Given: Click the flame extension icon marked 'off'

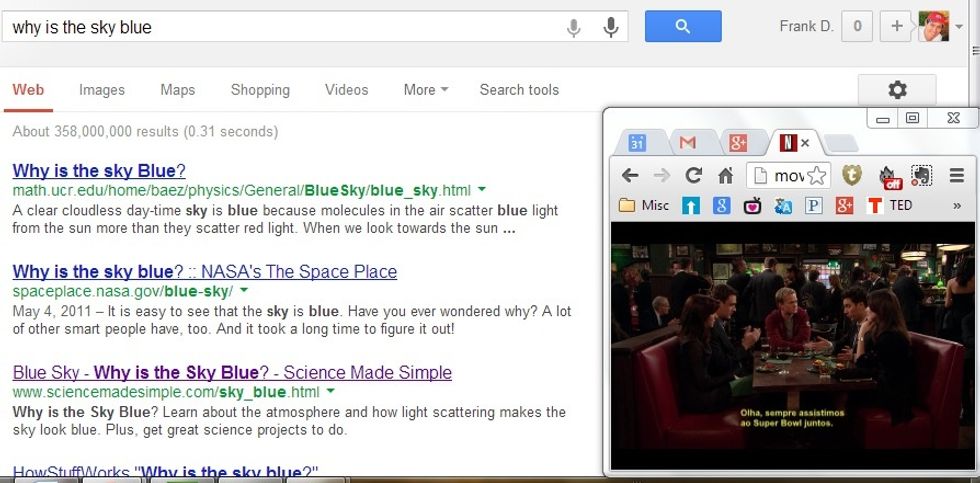Looking at the screenshot, I should pos(889,176).
